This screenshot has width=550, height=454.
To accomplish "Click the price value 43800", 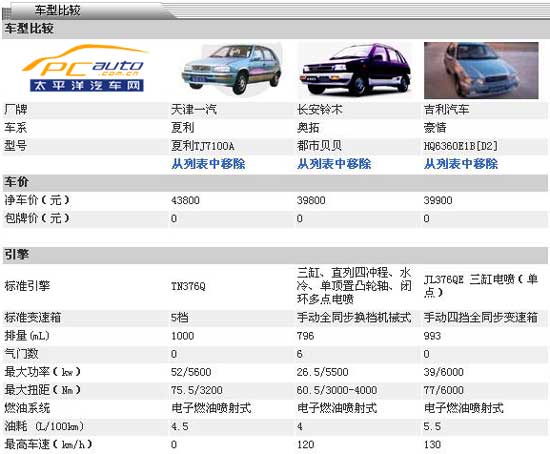I will (185, 200).
